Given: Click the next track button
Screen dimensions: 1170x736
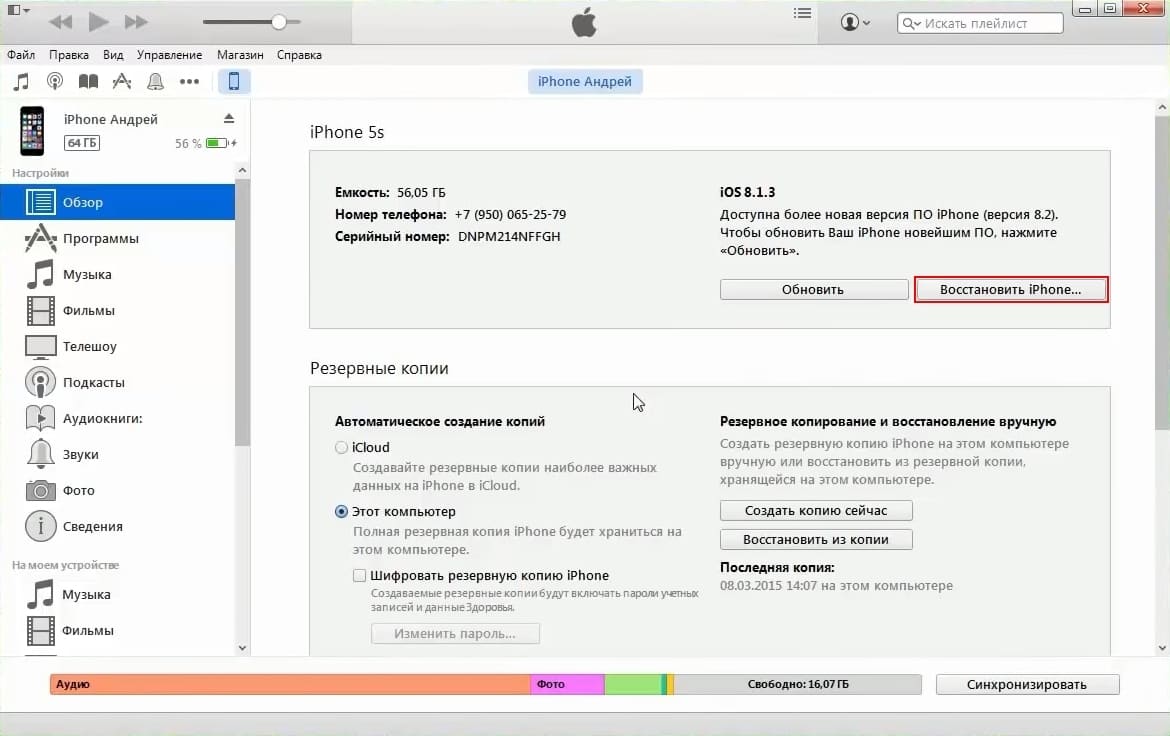Looking at the screenshot, I should pos(136,22).
